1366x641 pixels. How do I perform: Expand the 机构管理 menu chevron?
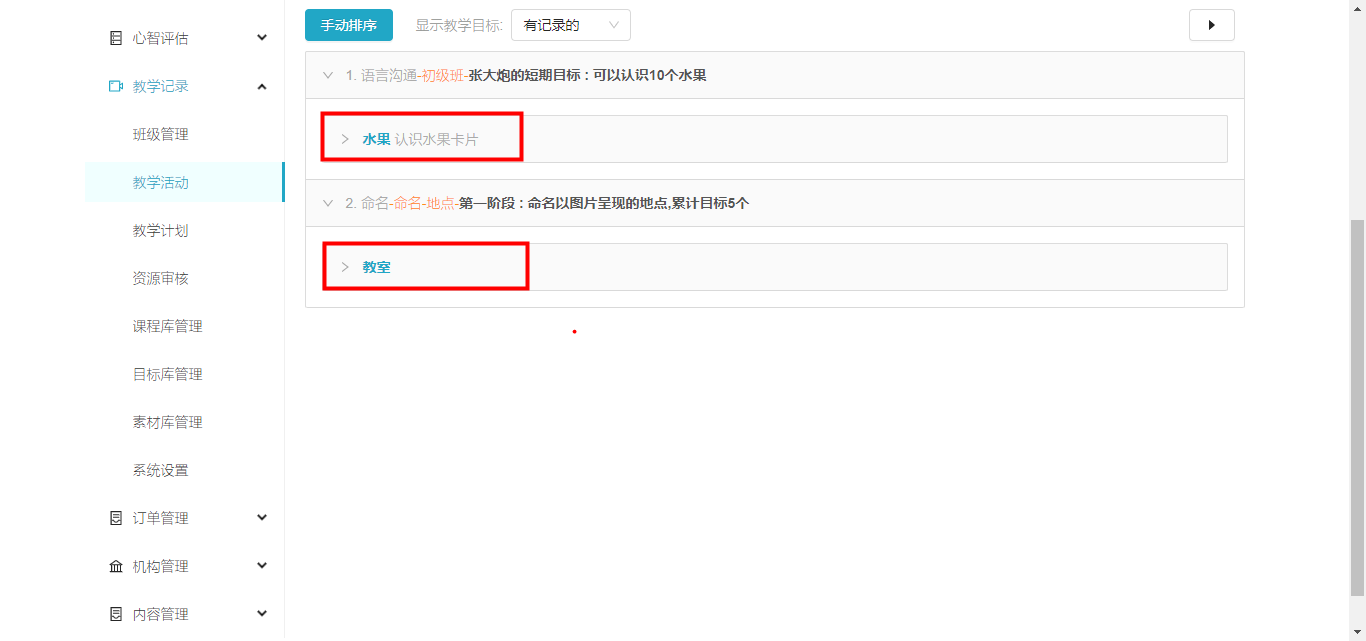262,566
